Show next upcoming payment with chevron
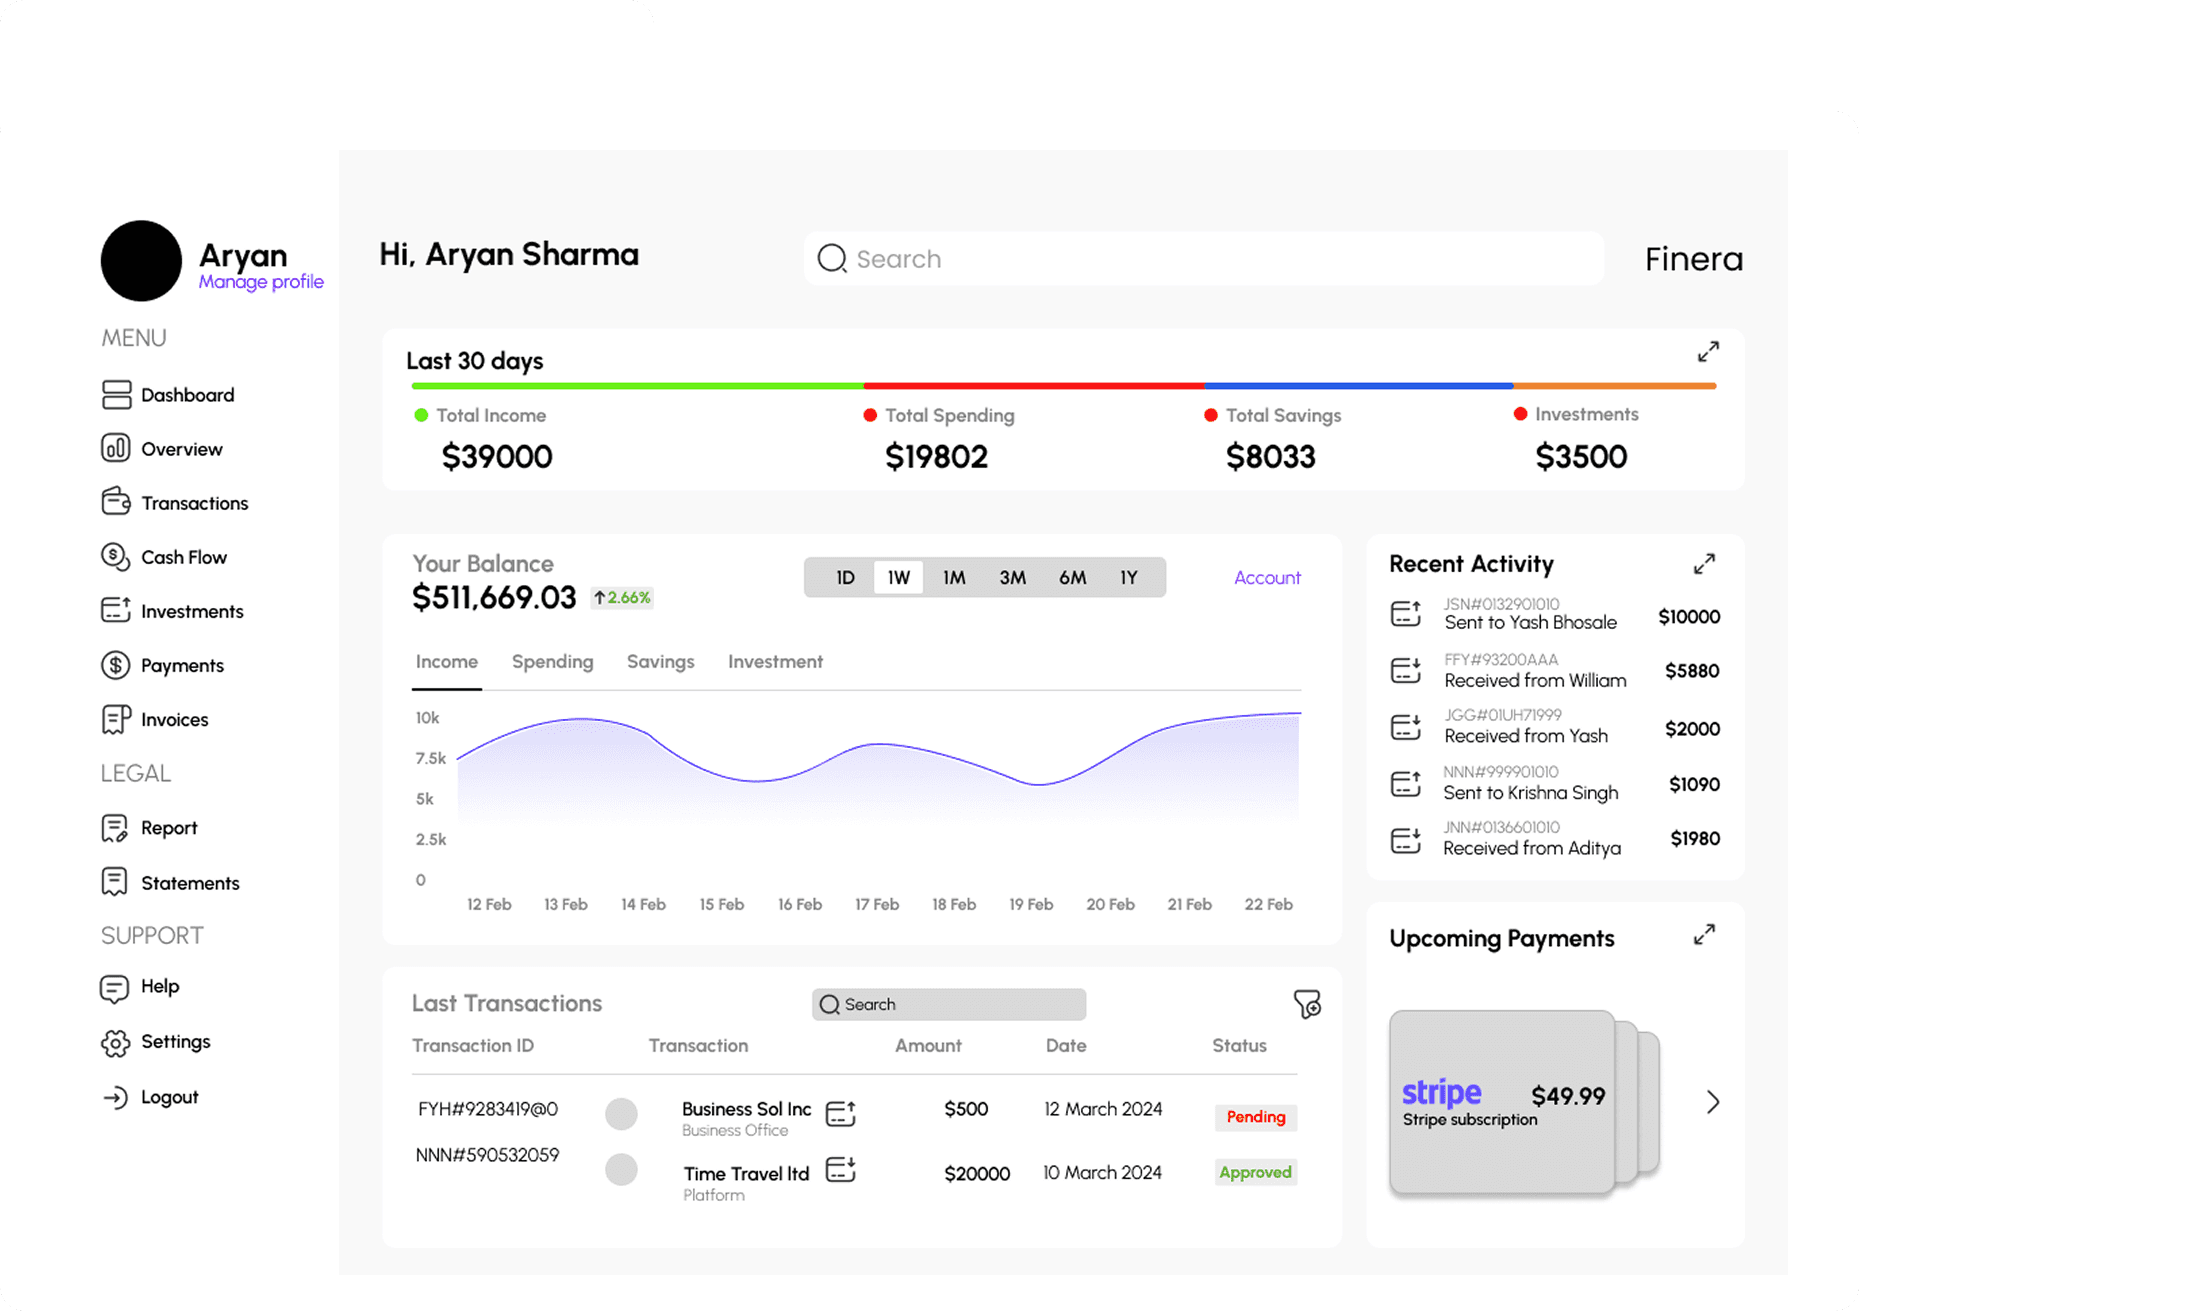Image resolution: width=2200 pixels, height=1311 pixels. (x=1712, y=1102)
